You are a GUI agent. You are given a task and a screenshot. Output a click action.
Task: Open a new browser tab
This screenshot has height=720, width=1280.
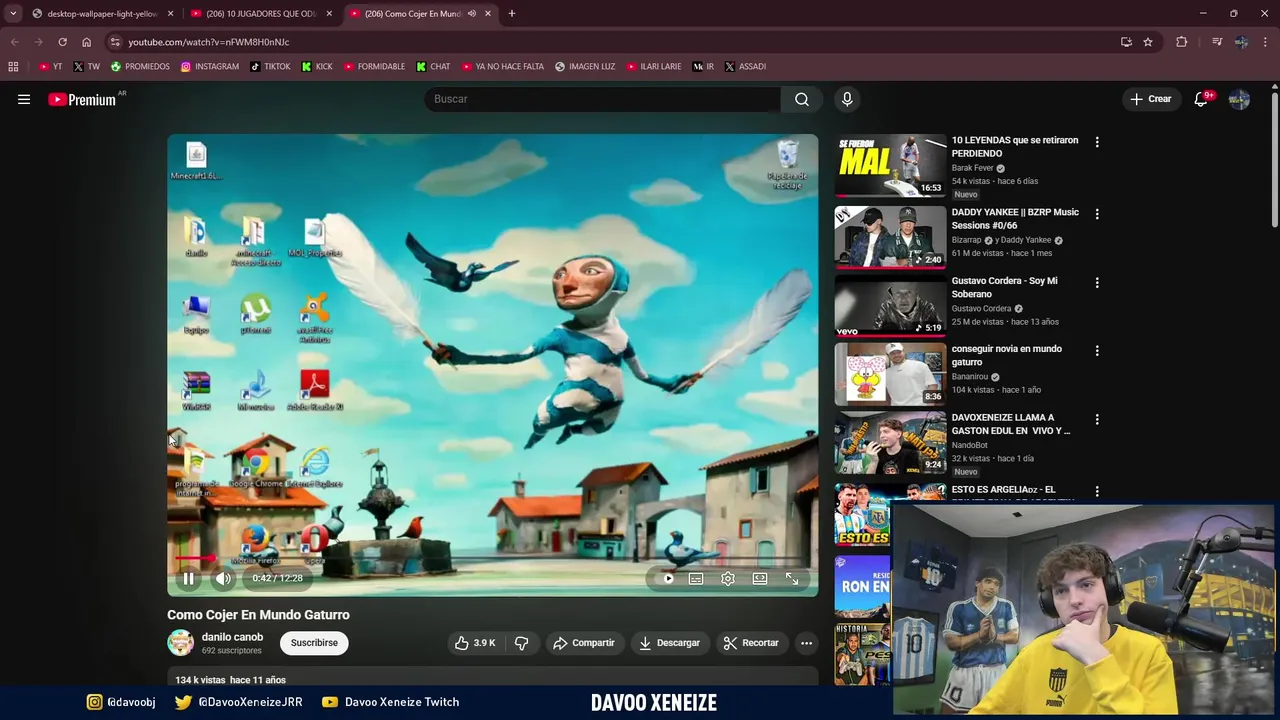click(512, 14)
